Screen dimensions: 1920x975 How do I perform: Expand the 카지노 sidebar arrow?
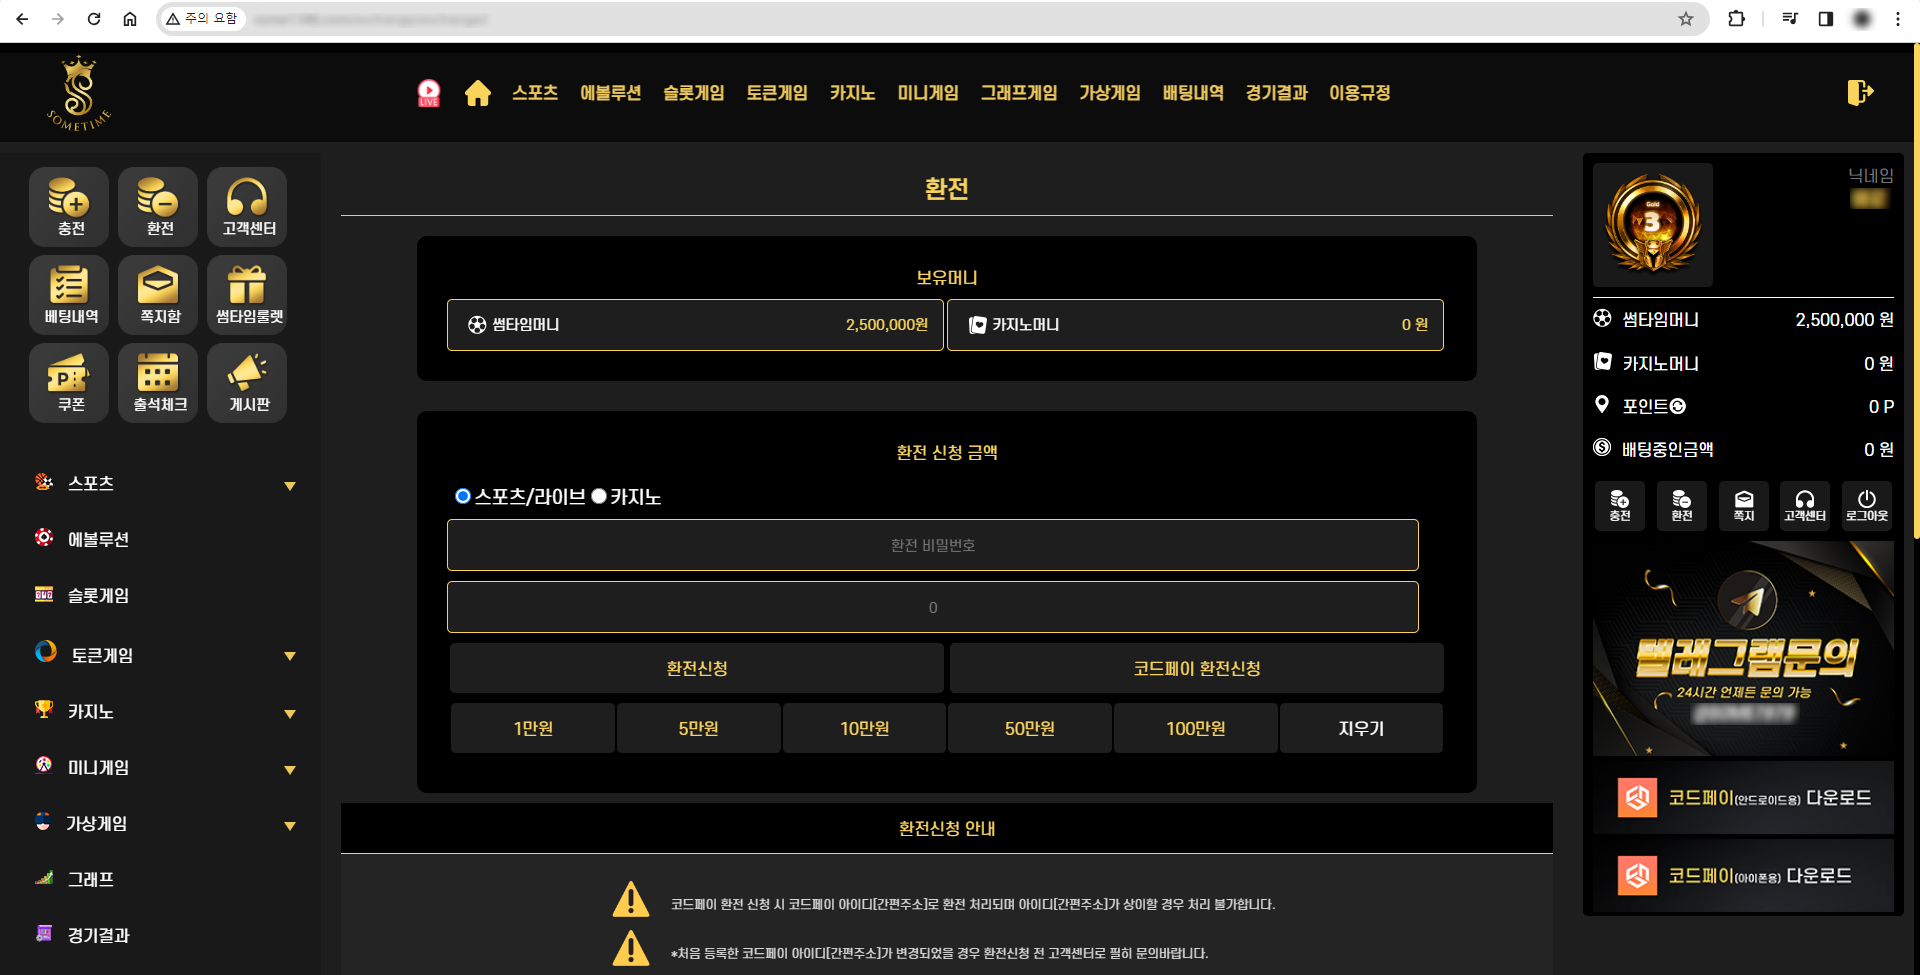click(x=290, y=714)
